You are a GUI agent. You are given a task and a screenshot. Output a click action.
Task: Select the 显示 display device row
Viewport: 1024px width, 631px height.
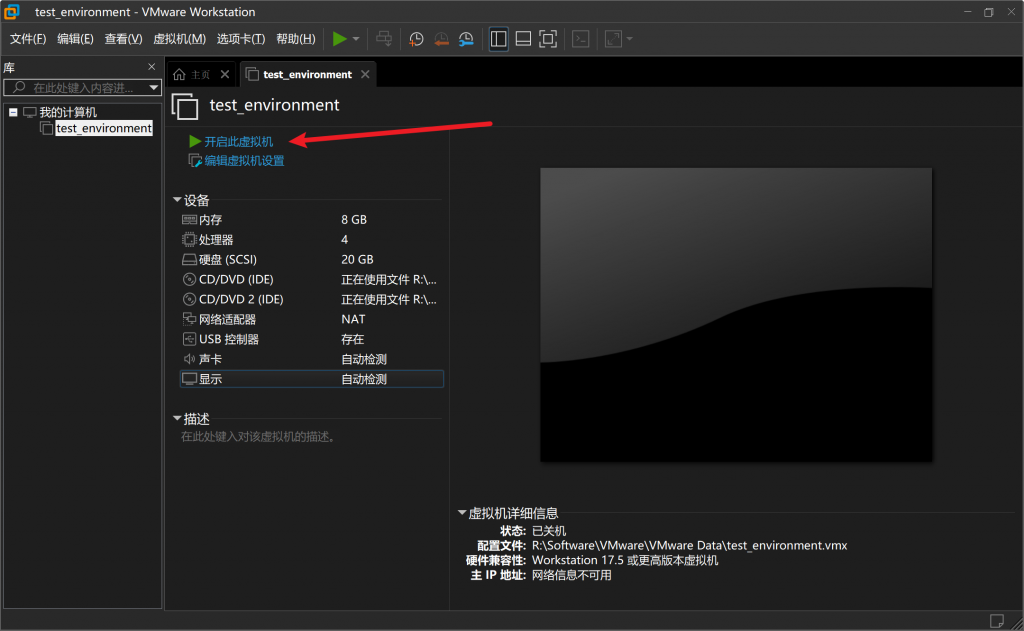pos(312,379)
